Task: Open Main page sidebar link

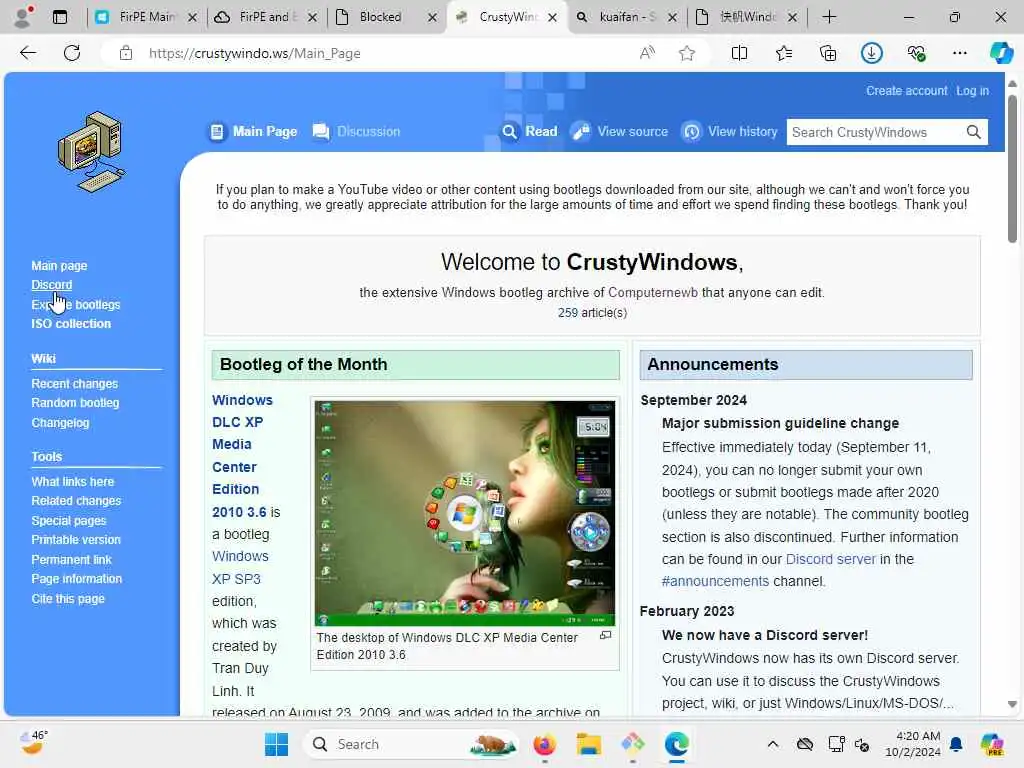Action: (x=59, y=266)
